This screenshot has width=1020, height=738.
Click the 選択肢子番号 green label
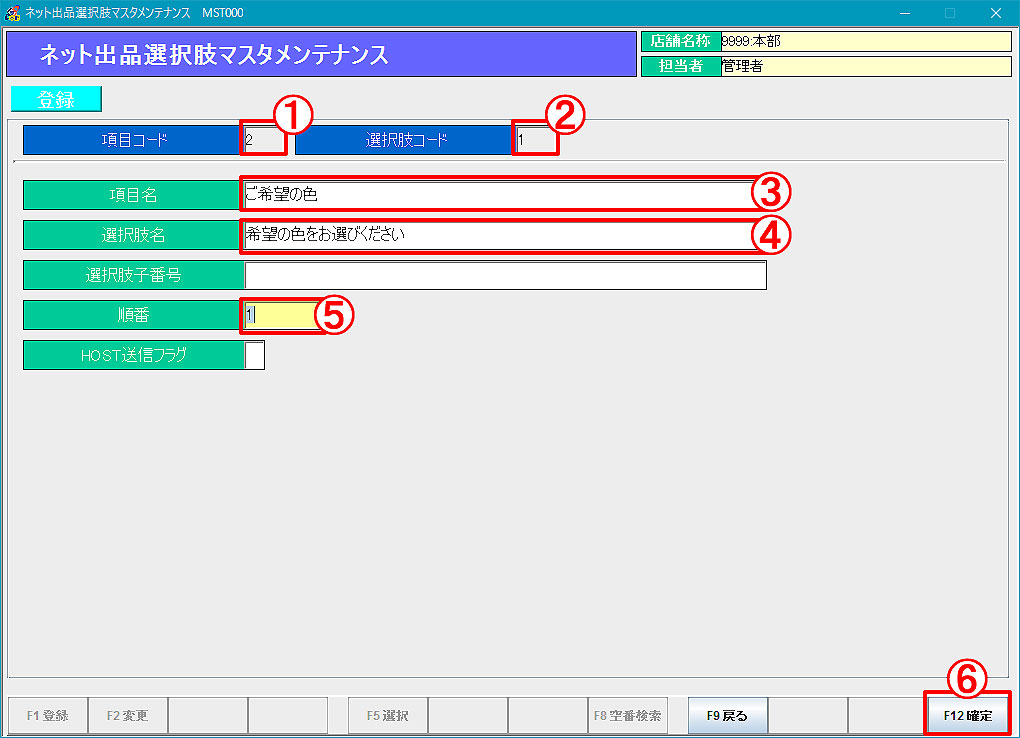[x=133, y=275]
